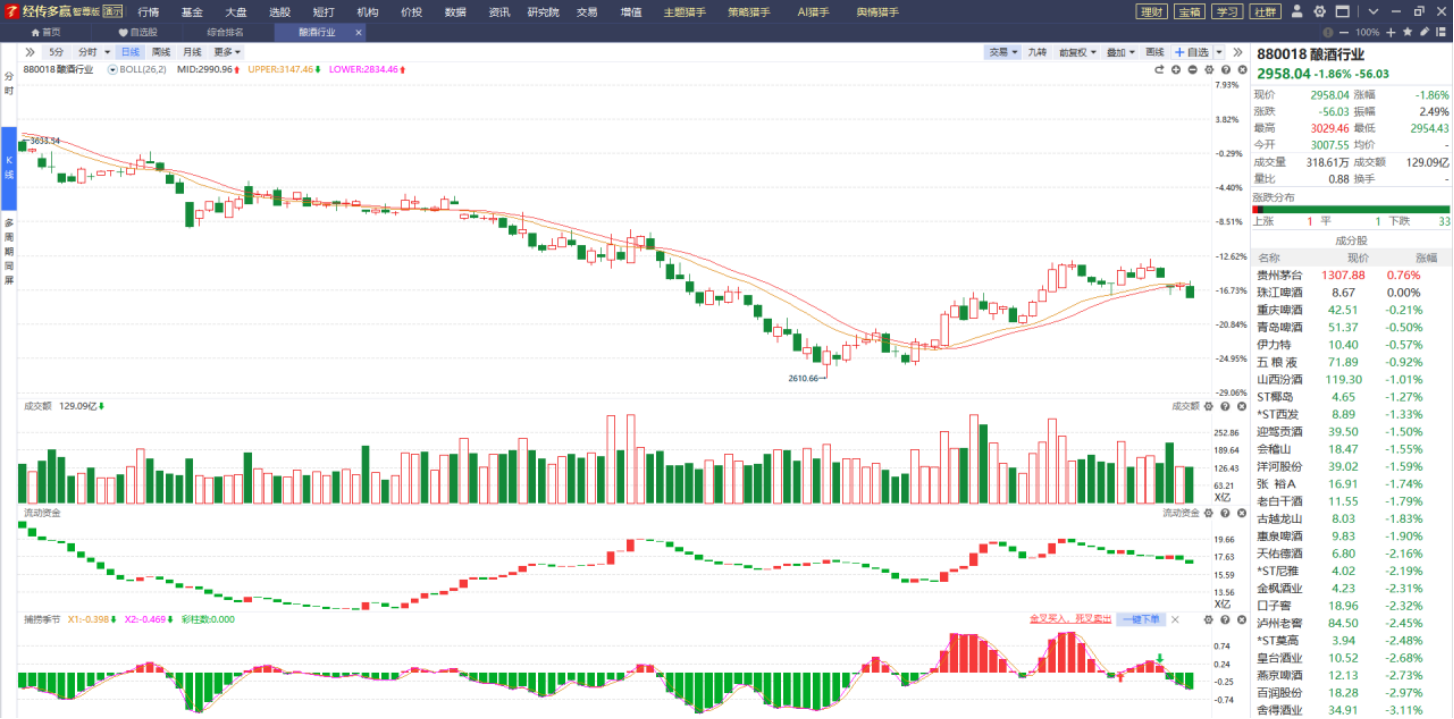
Task: Open settings gear in title bar
Action: point(1319,12)
